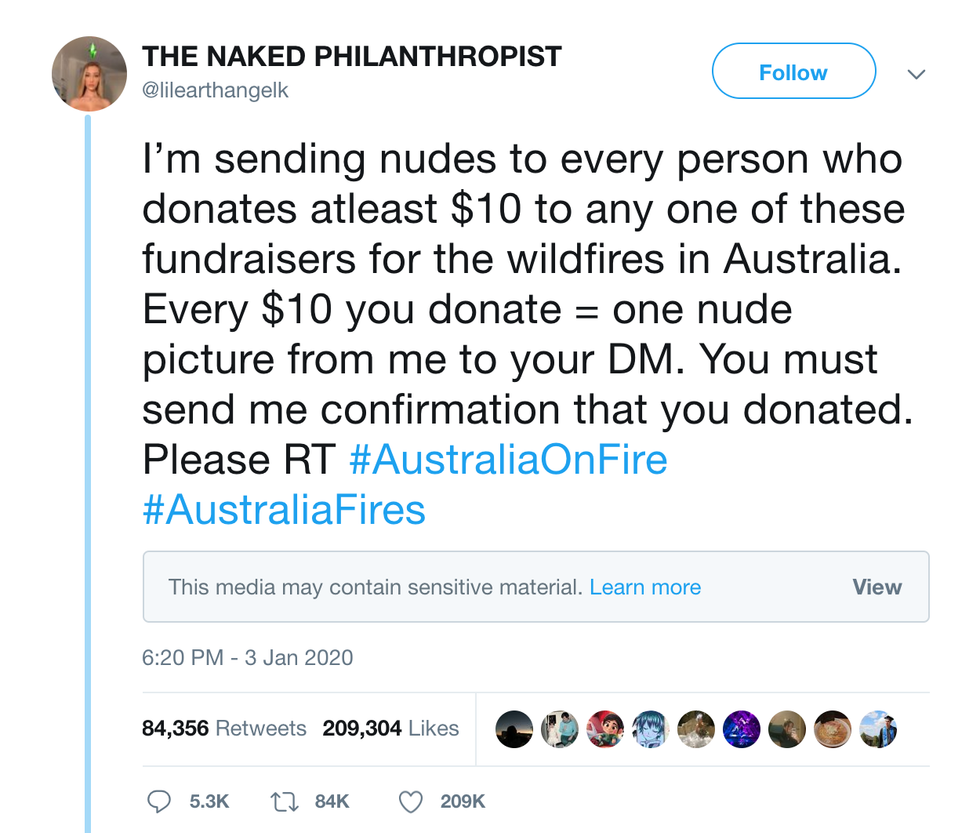
Task: Click the retweet arrows icon
Action: point(283,801)
